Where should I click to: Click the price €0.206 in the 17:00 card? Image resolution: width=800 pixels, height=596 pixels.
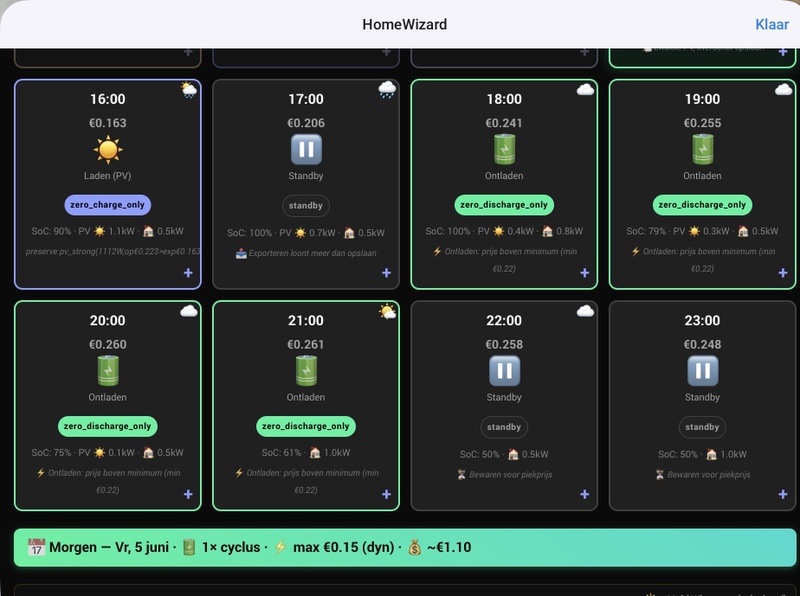click(306, 123)
